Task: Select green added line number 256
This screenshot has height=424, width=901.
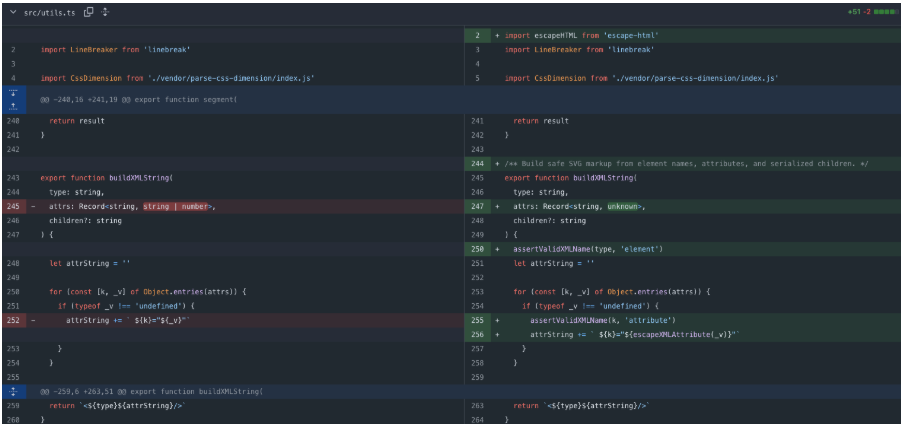Action: click(478, 334)
